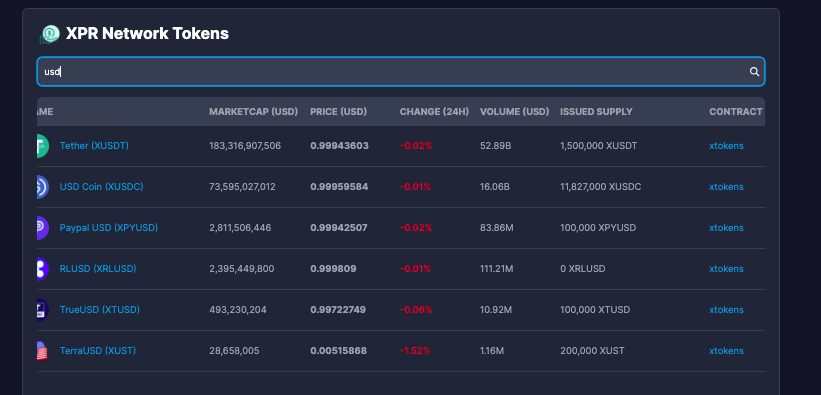Open xtokens contract link in TrueUSD row
The height and width of the screenshot is (395, 821).
coord(726,310)
